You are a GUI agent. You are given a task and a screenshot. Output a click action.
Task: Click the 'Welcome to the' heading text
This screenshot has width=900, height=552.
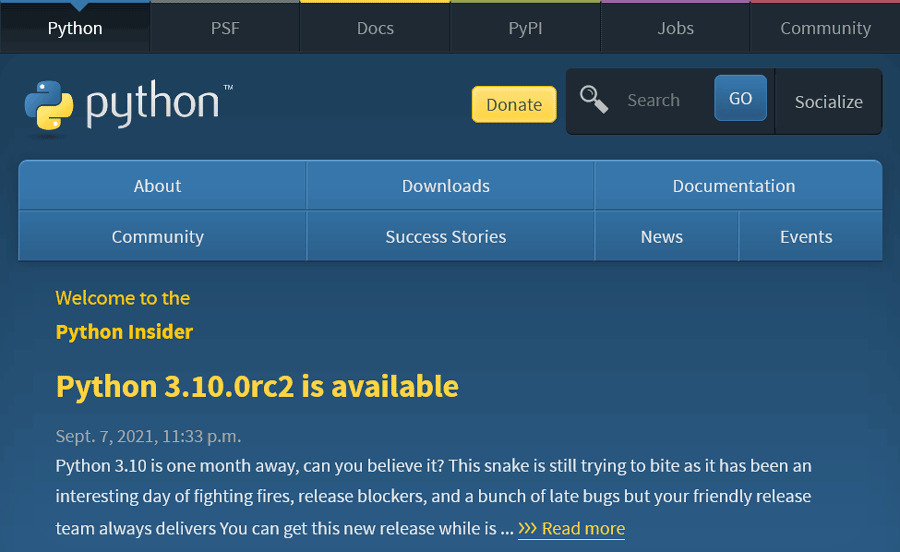pyautogui.click(x=123, y=298)
